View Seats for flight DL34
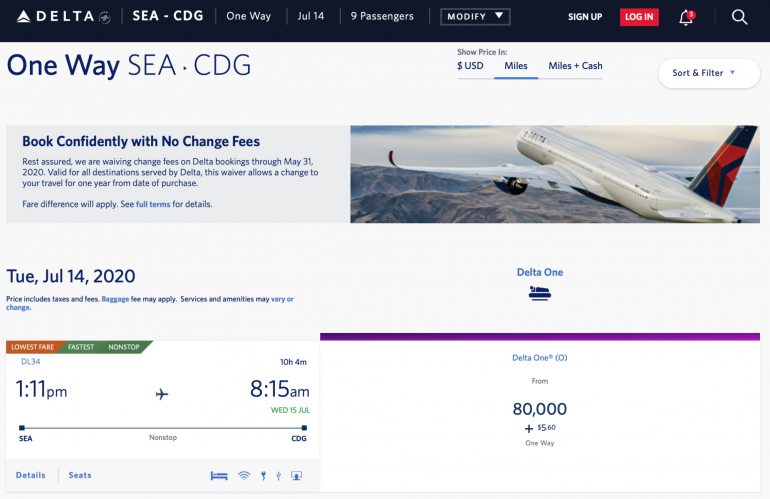Screen dimensions: 770x499 point(80,475)
